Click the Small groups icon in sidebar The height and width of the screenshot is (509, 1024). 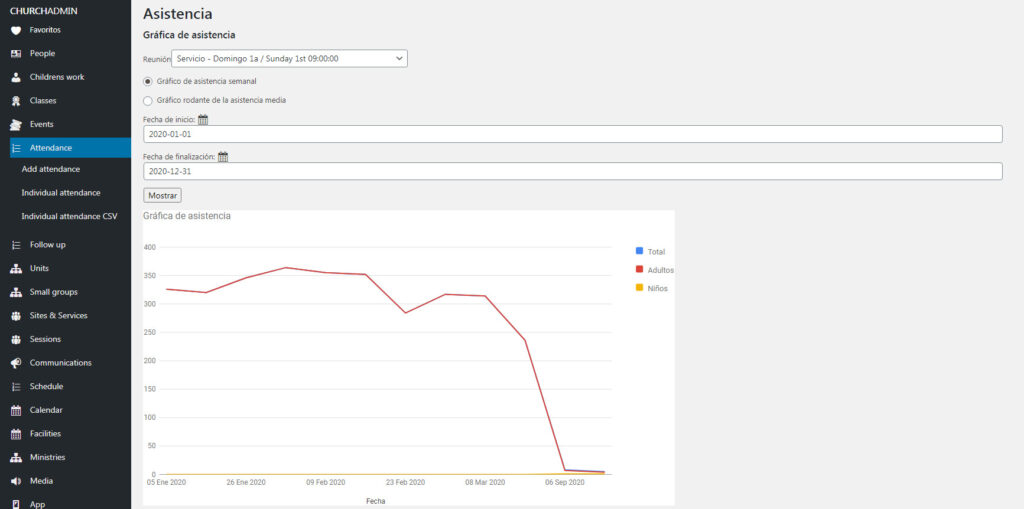click(16, 292)
